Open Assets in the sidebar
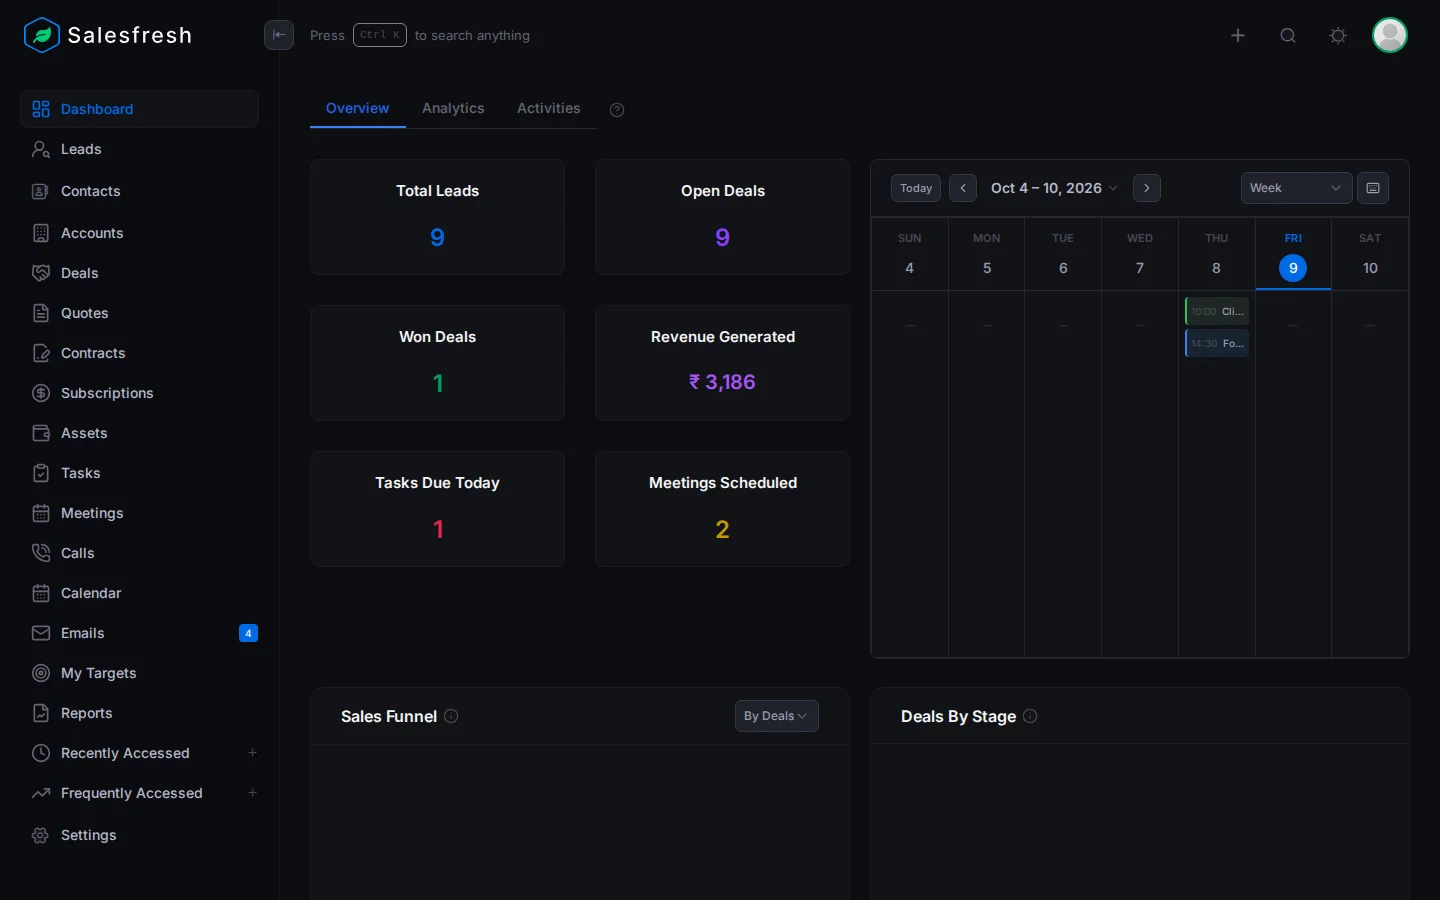The image size is (1440, 900). tap(139, 433)
